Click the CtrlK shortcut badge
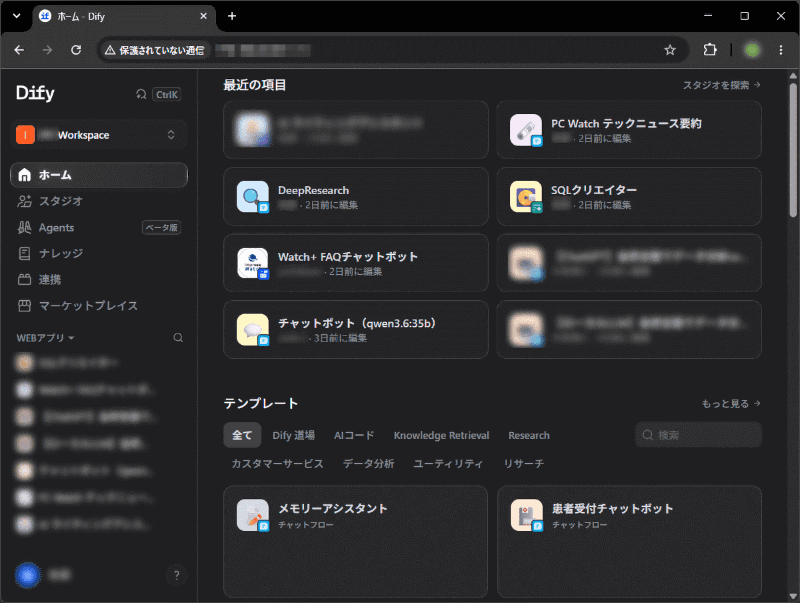The height and width of the screenshot is (603, 800). 166,94
